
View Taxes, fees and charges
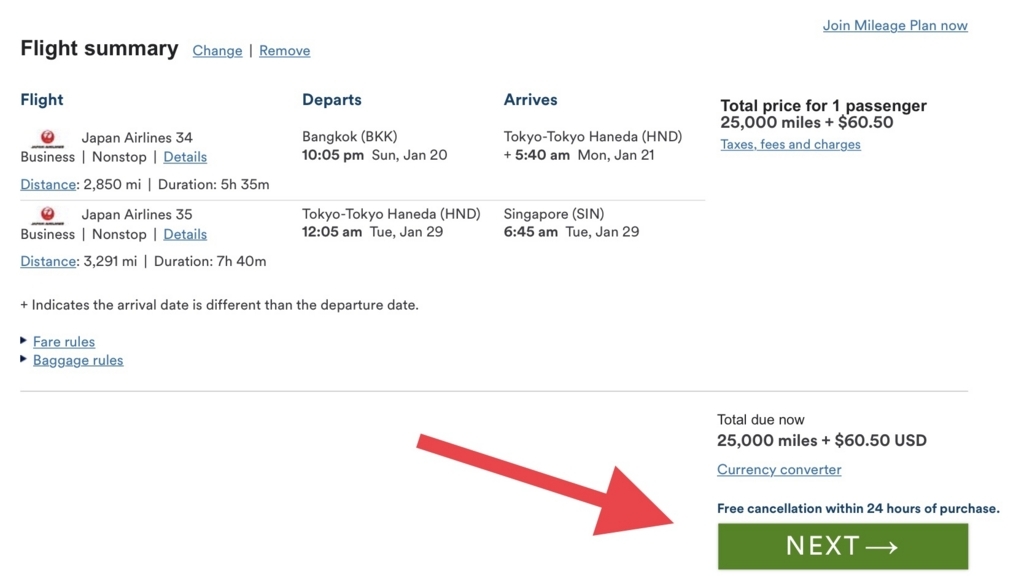790,145
